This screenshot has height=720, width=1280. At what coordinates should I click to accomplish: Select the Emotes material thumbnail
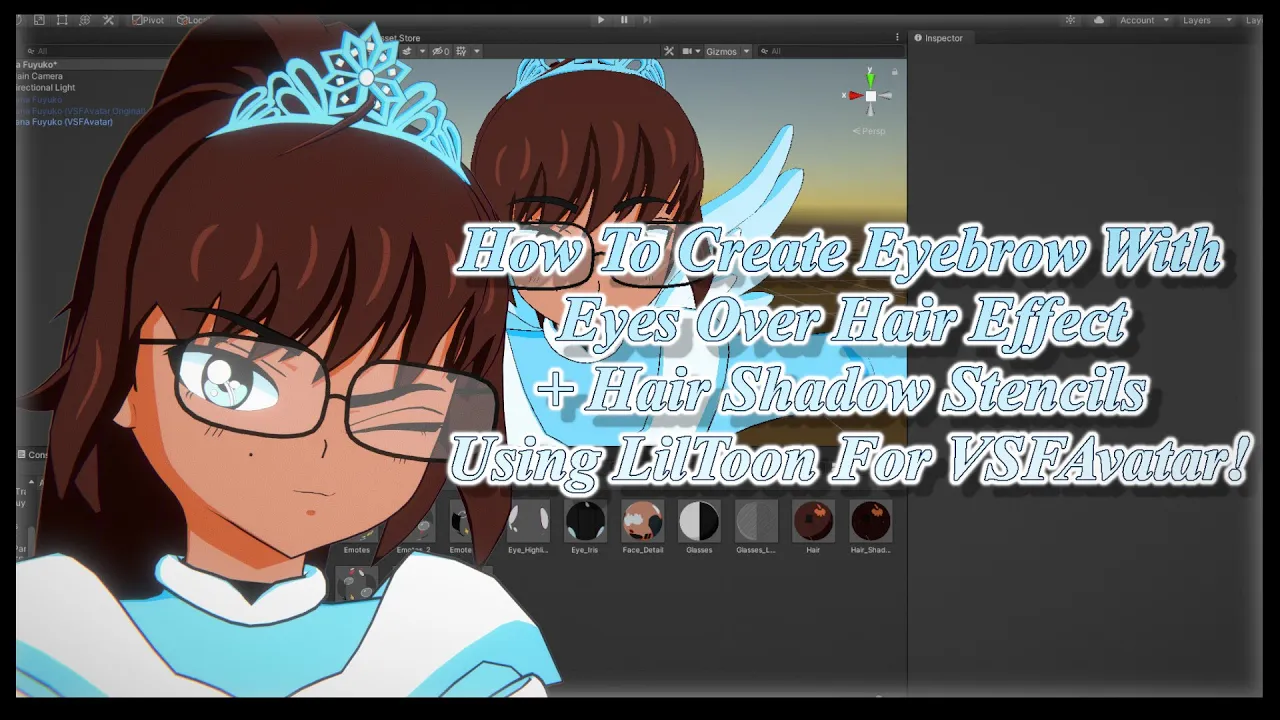(357, 529)
